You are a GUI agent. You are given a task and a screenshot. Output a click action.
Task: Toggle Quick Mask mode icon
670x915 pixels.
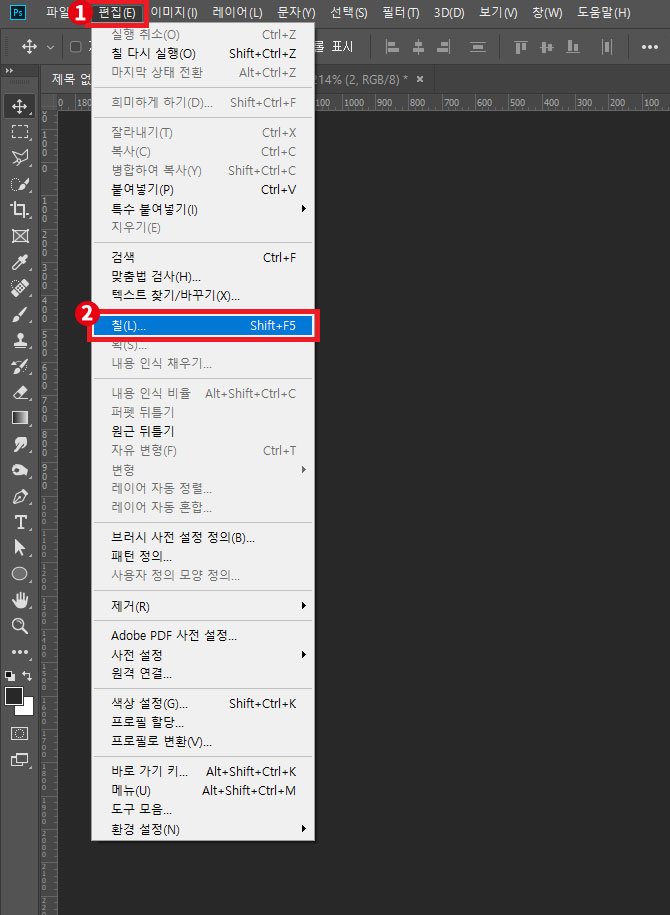click(19, 733)
